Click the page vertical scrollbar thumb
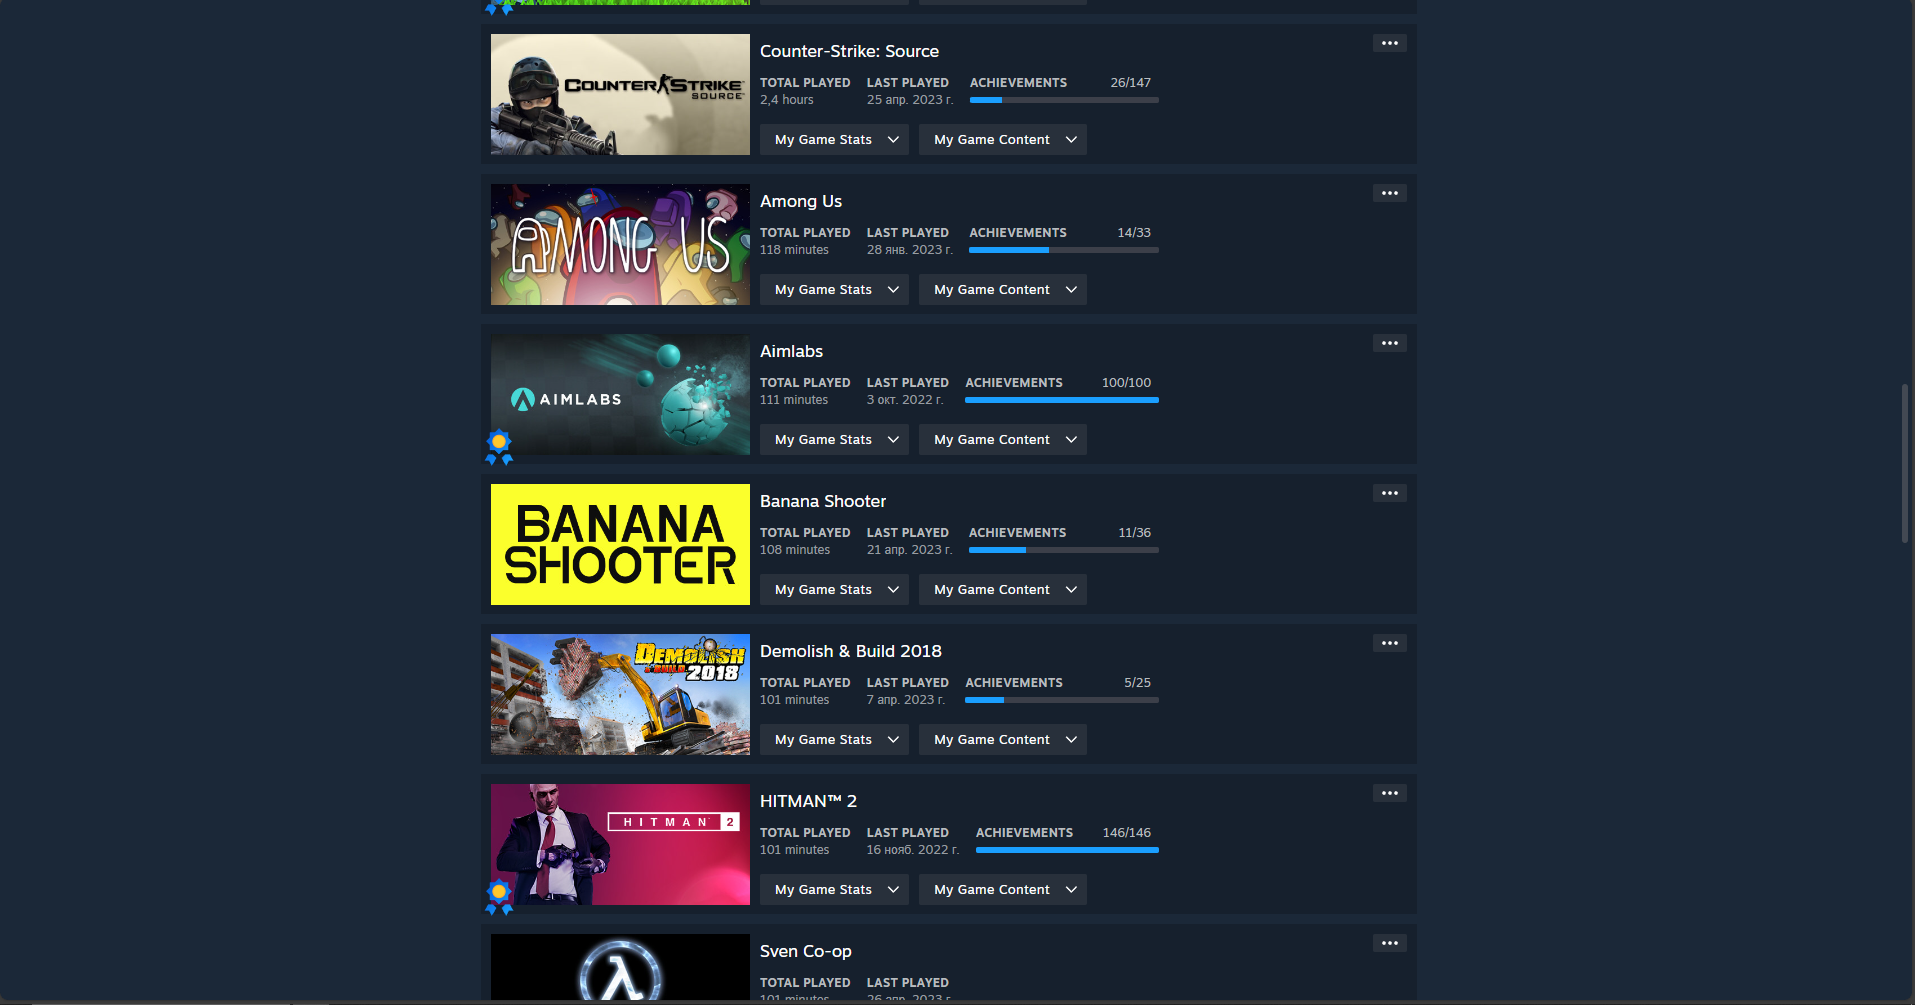Screen dimensions: 1915x1005 [1905, 463]
